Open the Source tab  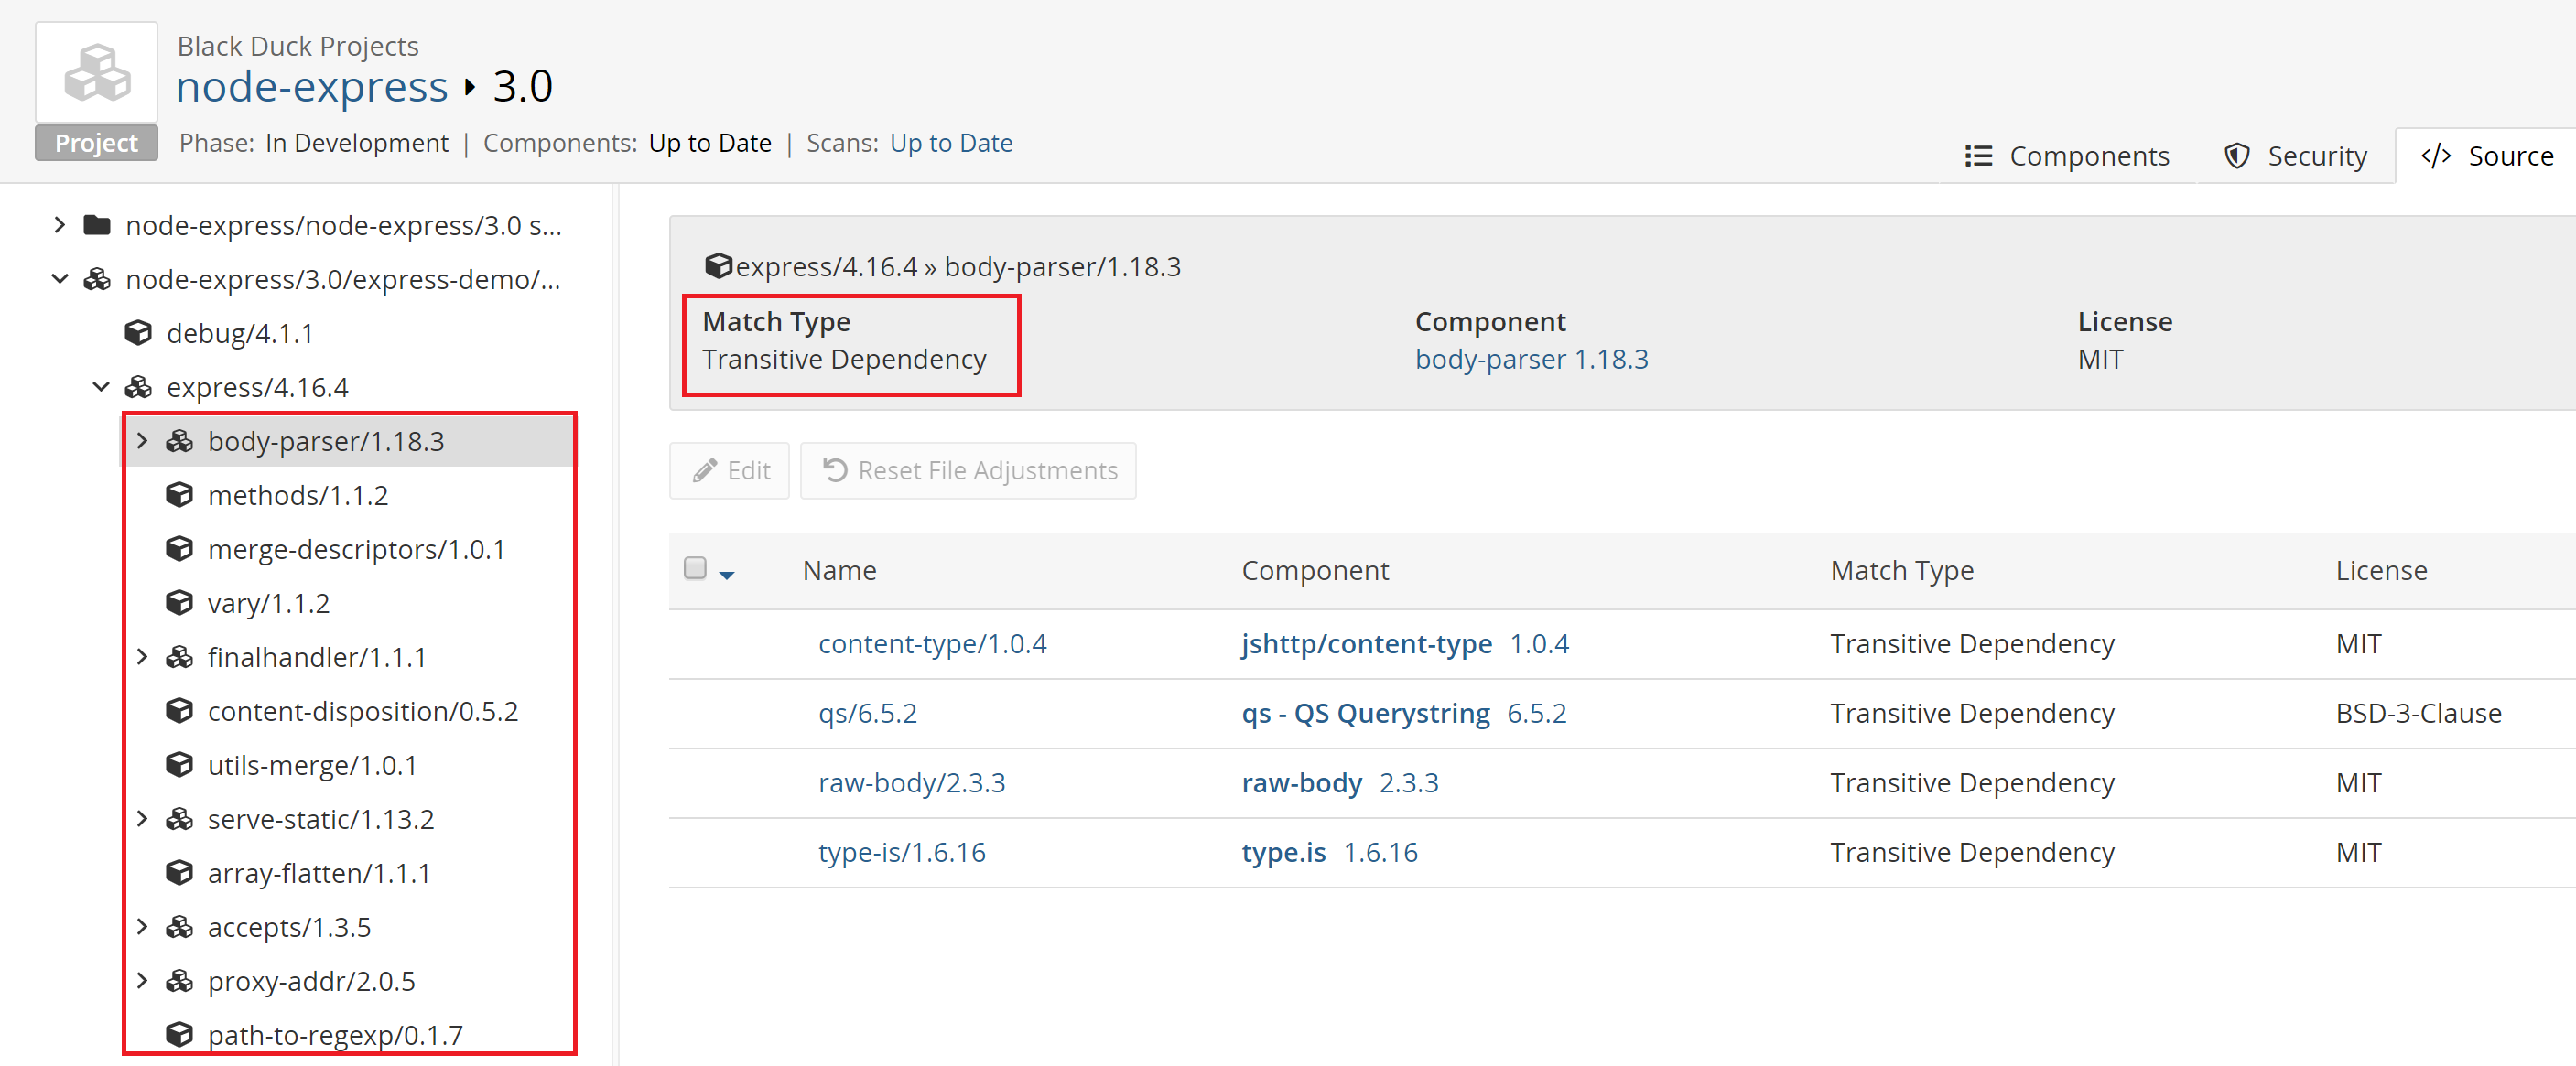point(2487,156)
